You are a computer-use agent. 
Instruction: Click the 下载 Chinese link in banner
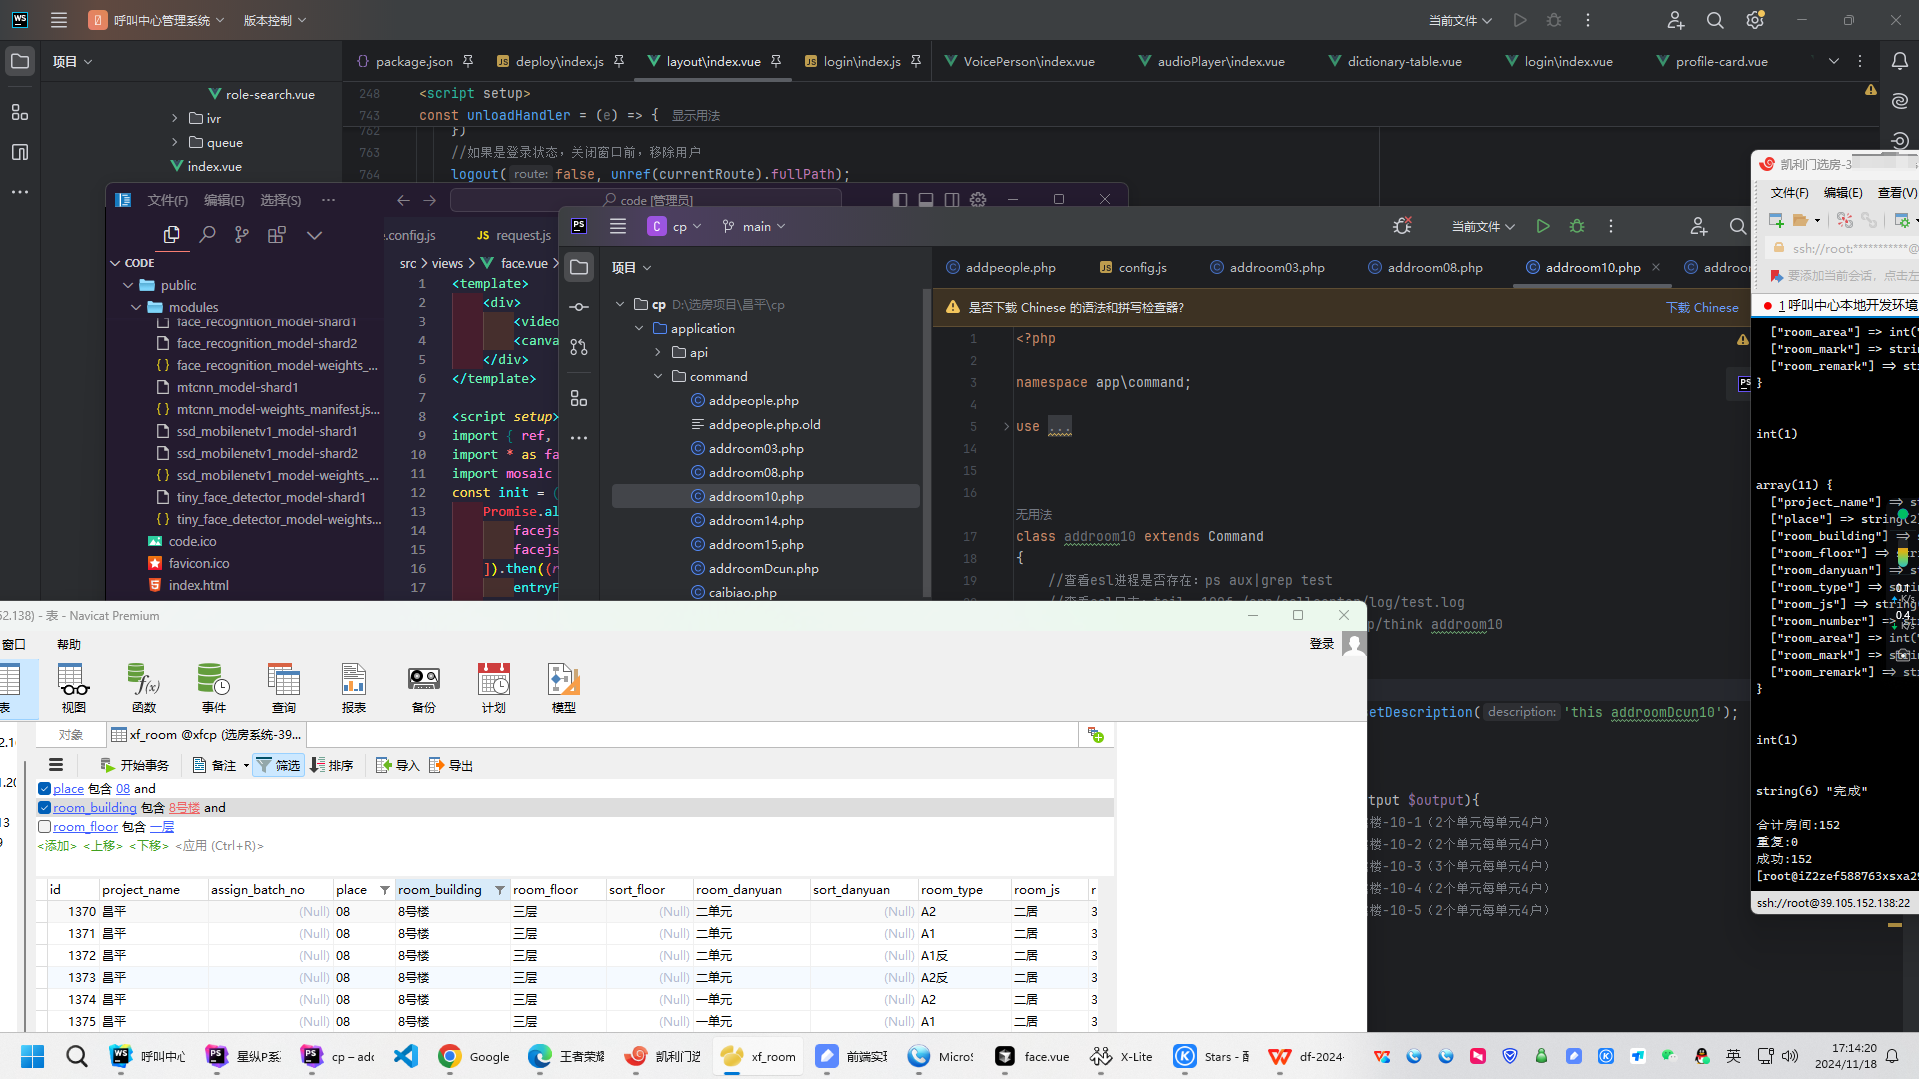coord(1701,308)
